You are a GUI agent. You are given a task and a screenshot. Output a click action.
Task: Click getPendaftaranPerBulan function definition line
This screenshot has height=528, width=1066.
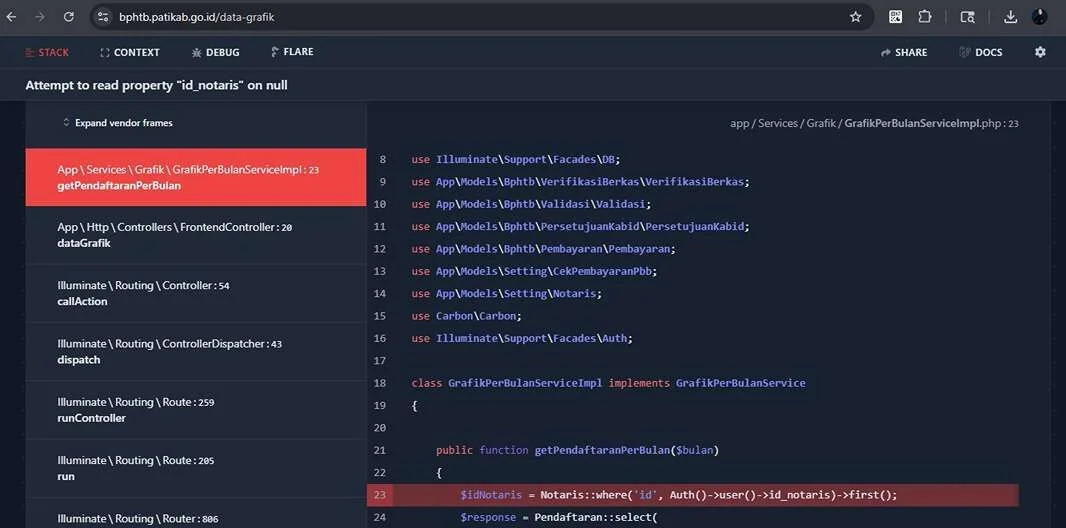[577, 450]
